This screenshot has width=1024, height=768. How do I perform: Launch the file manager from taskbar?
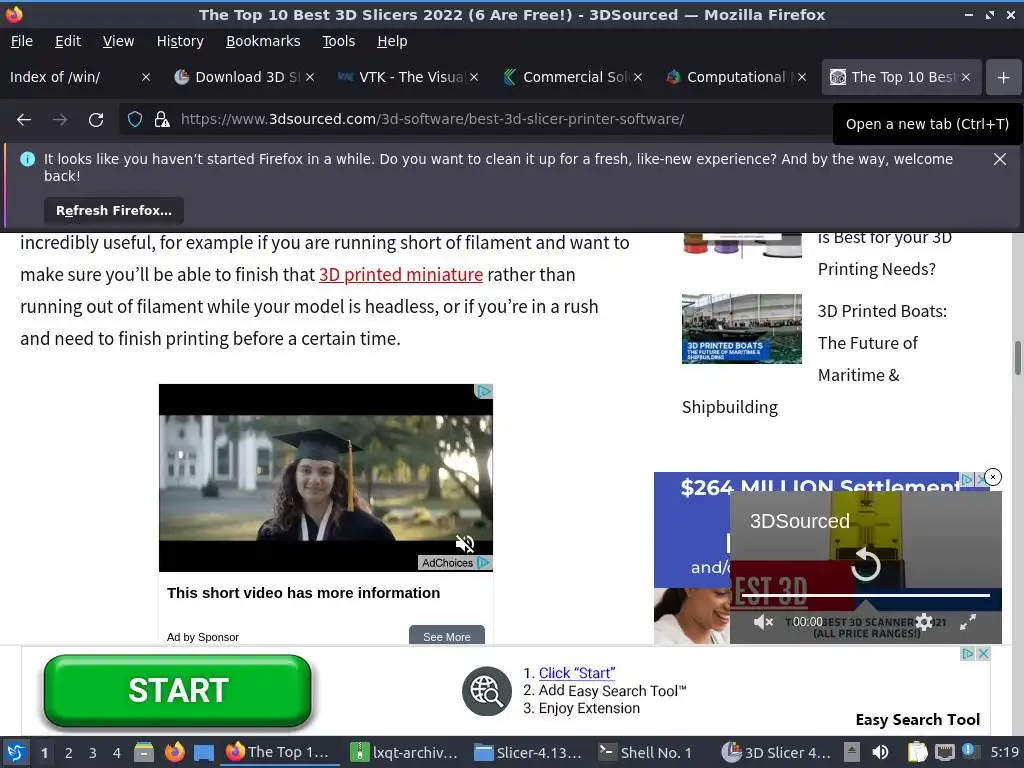(144, 753)
